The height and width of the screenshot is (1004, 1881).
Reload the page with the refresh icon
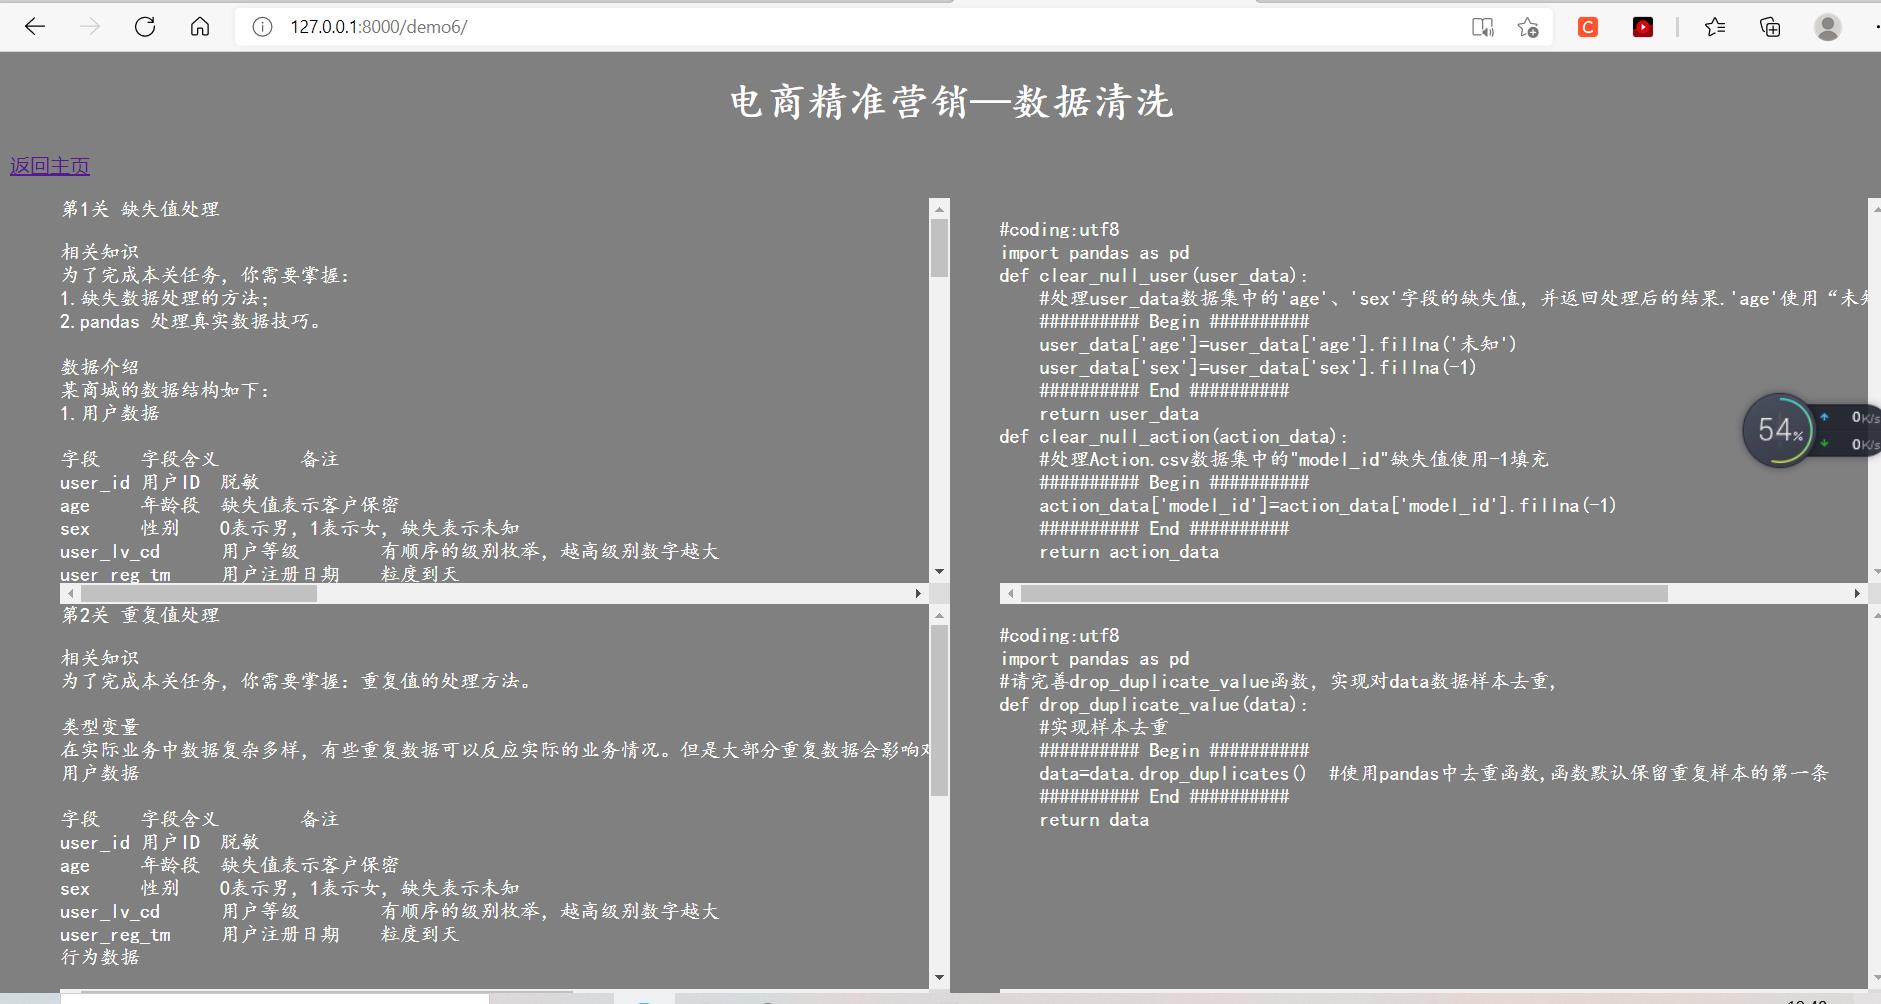pos(145,27)
